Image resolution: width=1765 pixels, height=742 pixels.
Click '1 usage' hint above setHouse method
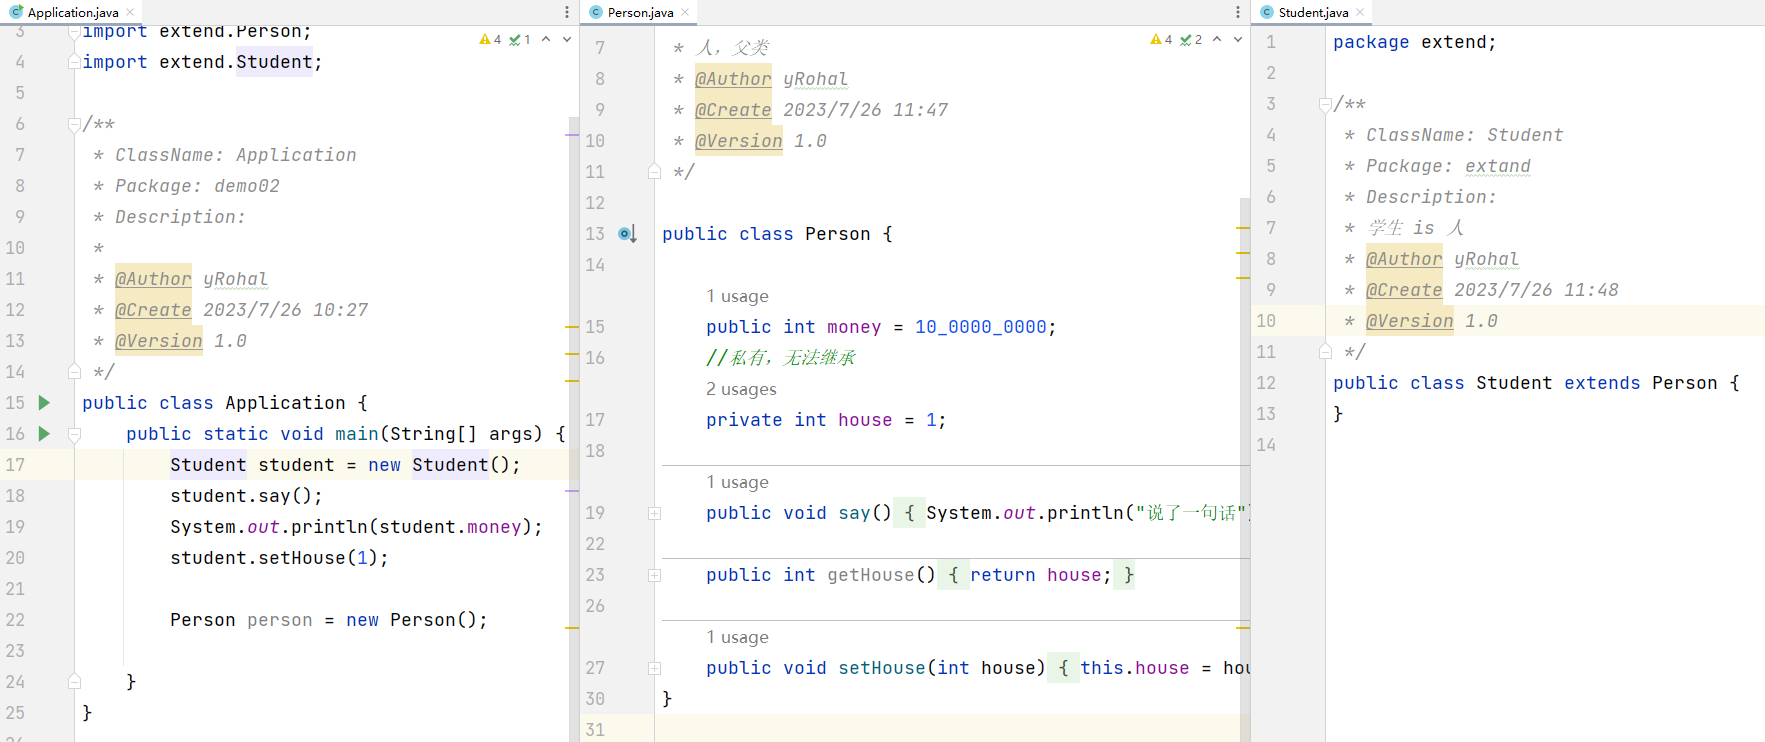[737, 637]
